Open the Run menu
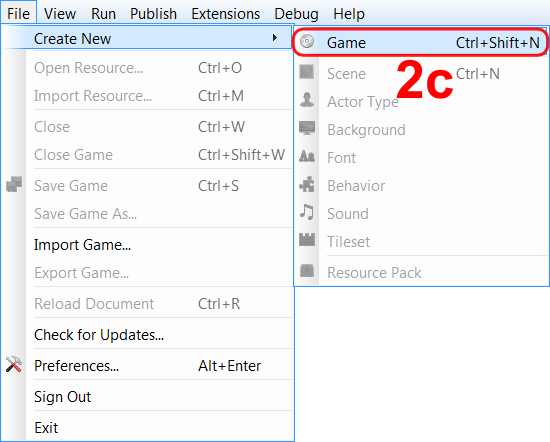 (103, 14)
